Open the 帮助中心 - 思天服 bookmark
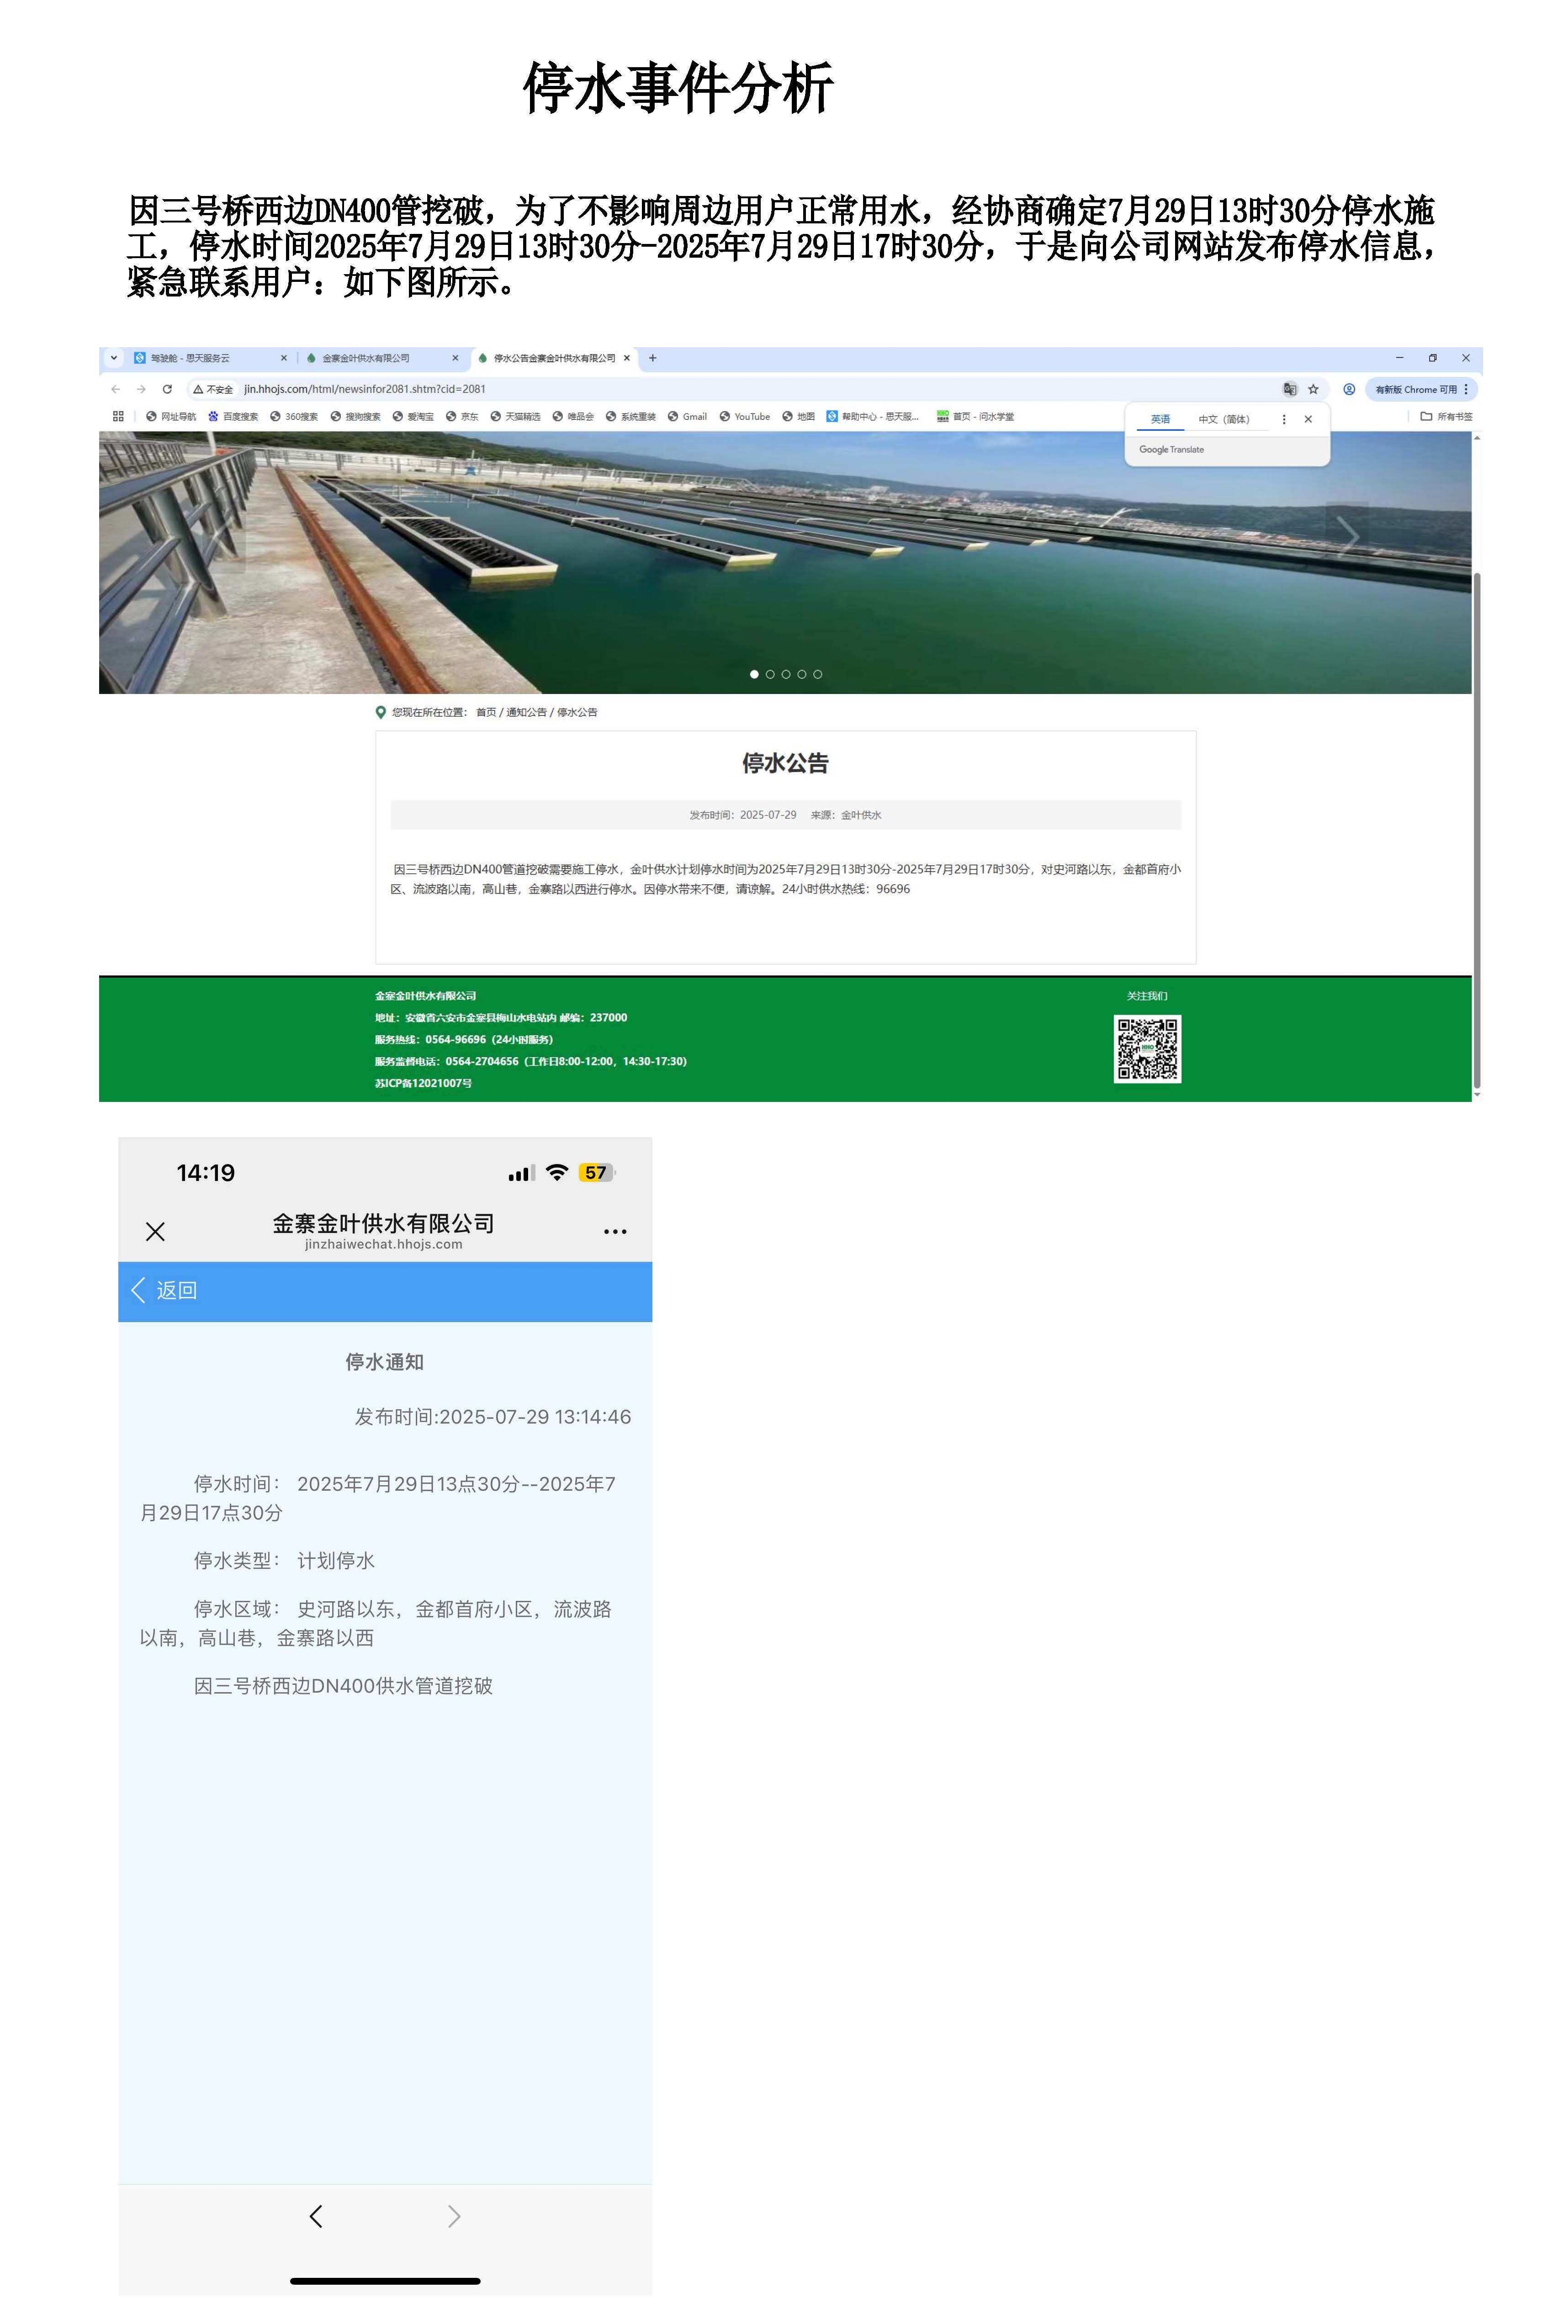The image size is (1568, 2324). [x=872, y=417]
